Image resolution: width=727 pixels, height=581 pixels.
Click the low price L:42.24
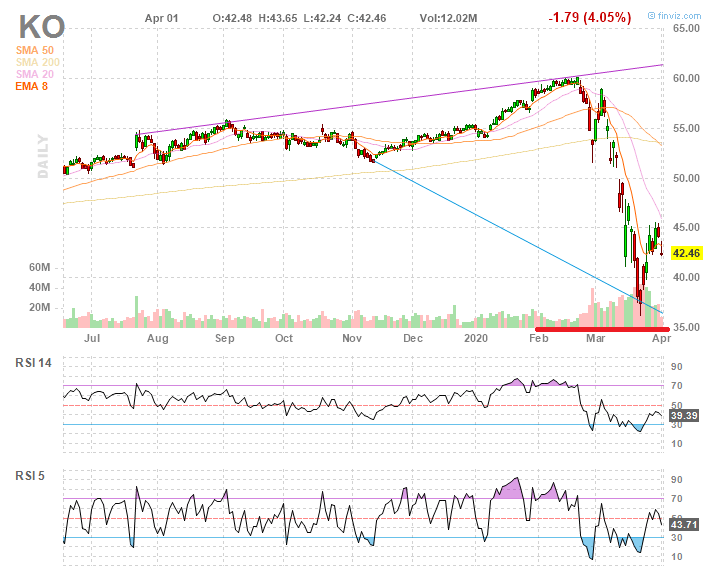[322, 18]
